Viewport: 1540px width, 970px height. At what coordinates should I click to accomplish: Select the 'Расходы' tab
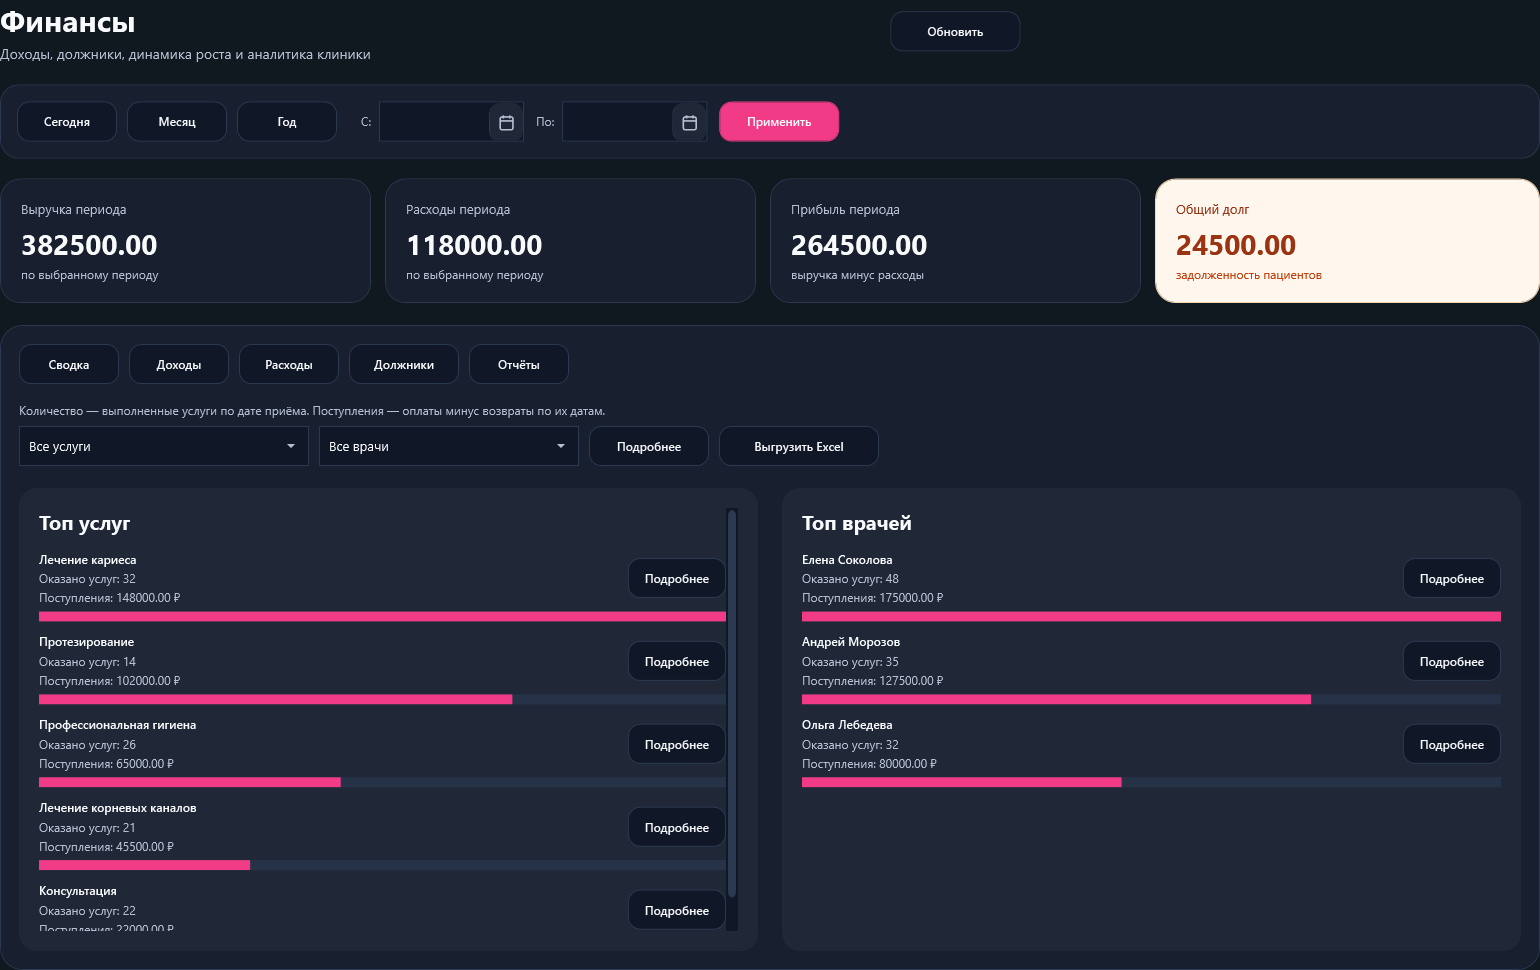[x=289, y=365]
